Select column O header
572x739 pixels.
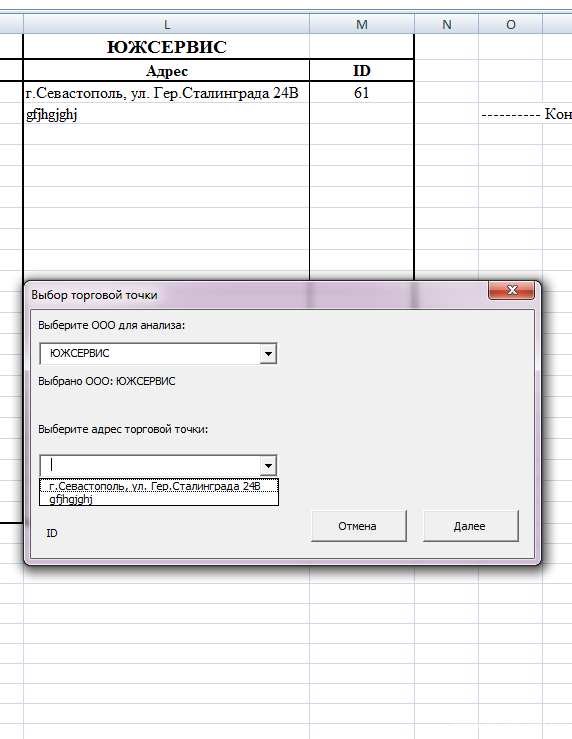point(511,25)
